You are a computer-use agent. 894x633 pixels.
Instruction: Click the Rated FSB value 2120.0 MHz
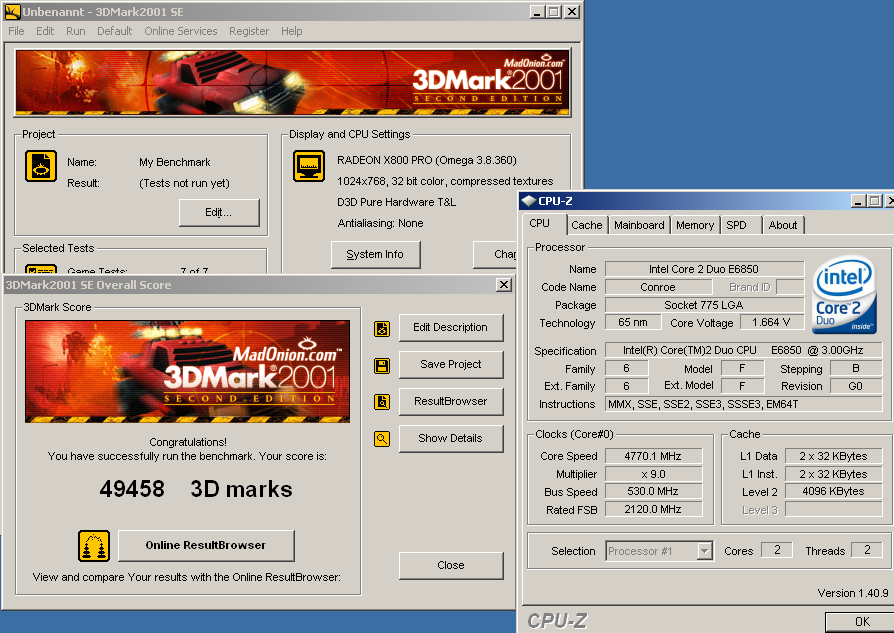(x=653, y=509)
